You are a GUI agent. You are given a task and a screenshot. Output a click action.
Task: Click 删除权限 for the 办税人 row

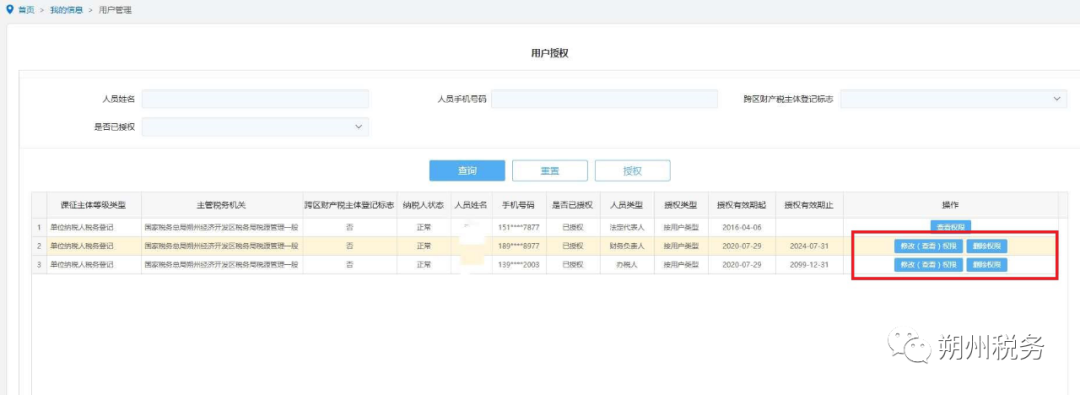pos(986,265)
